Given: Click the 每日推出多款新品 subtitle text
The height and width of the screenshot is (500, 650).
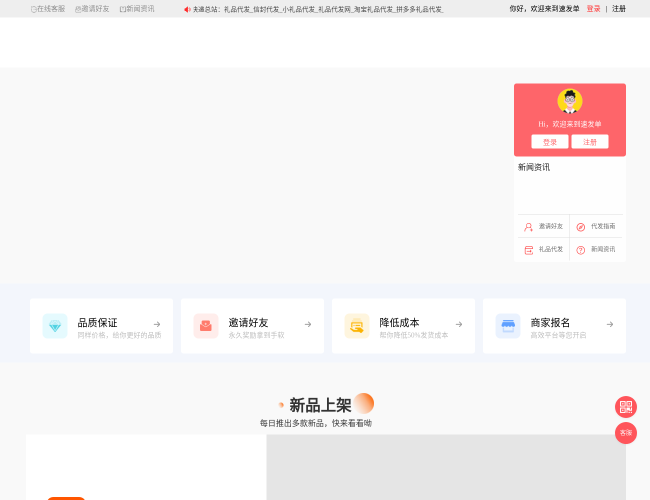Looking at the screenshot, I should point(316,423).
